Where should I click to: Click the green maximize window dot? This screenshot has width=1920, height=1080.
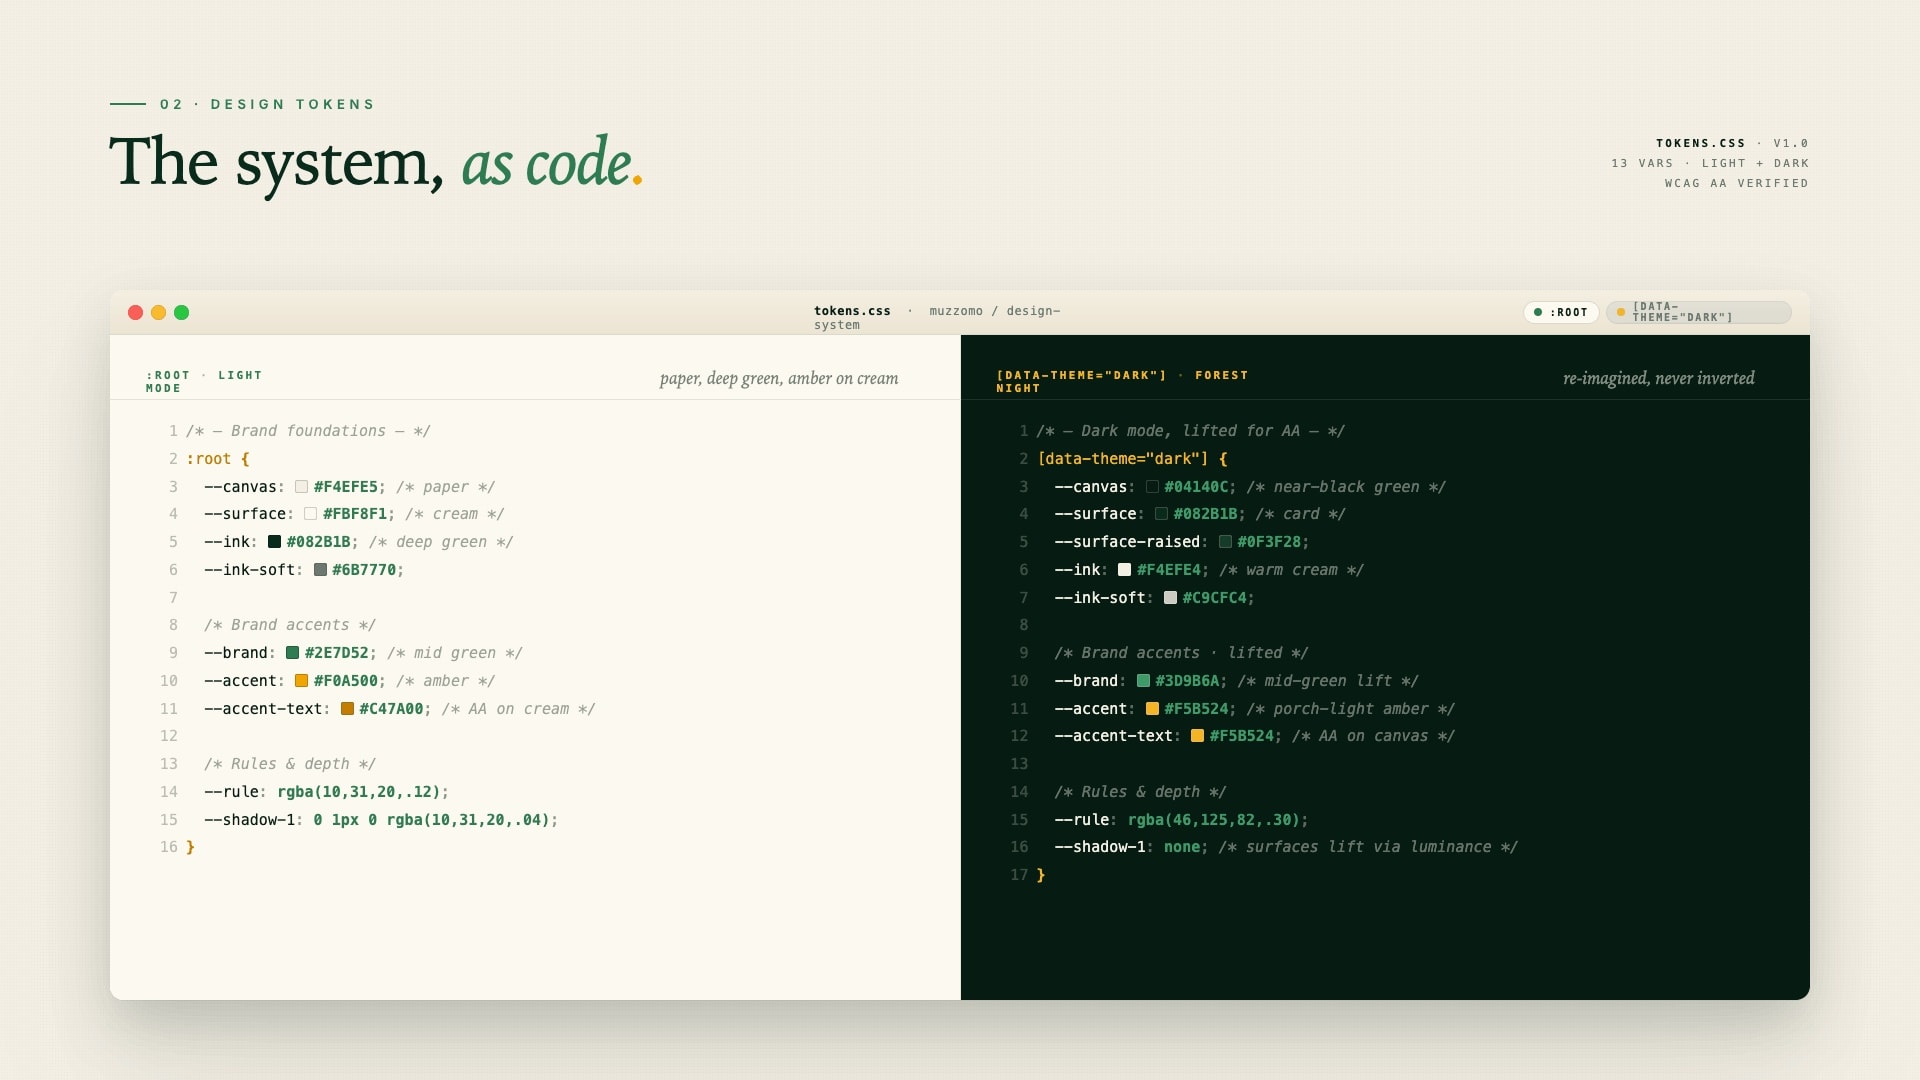181,312
